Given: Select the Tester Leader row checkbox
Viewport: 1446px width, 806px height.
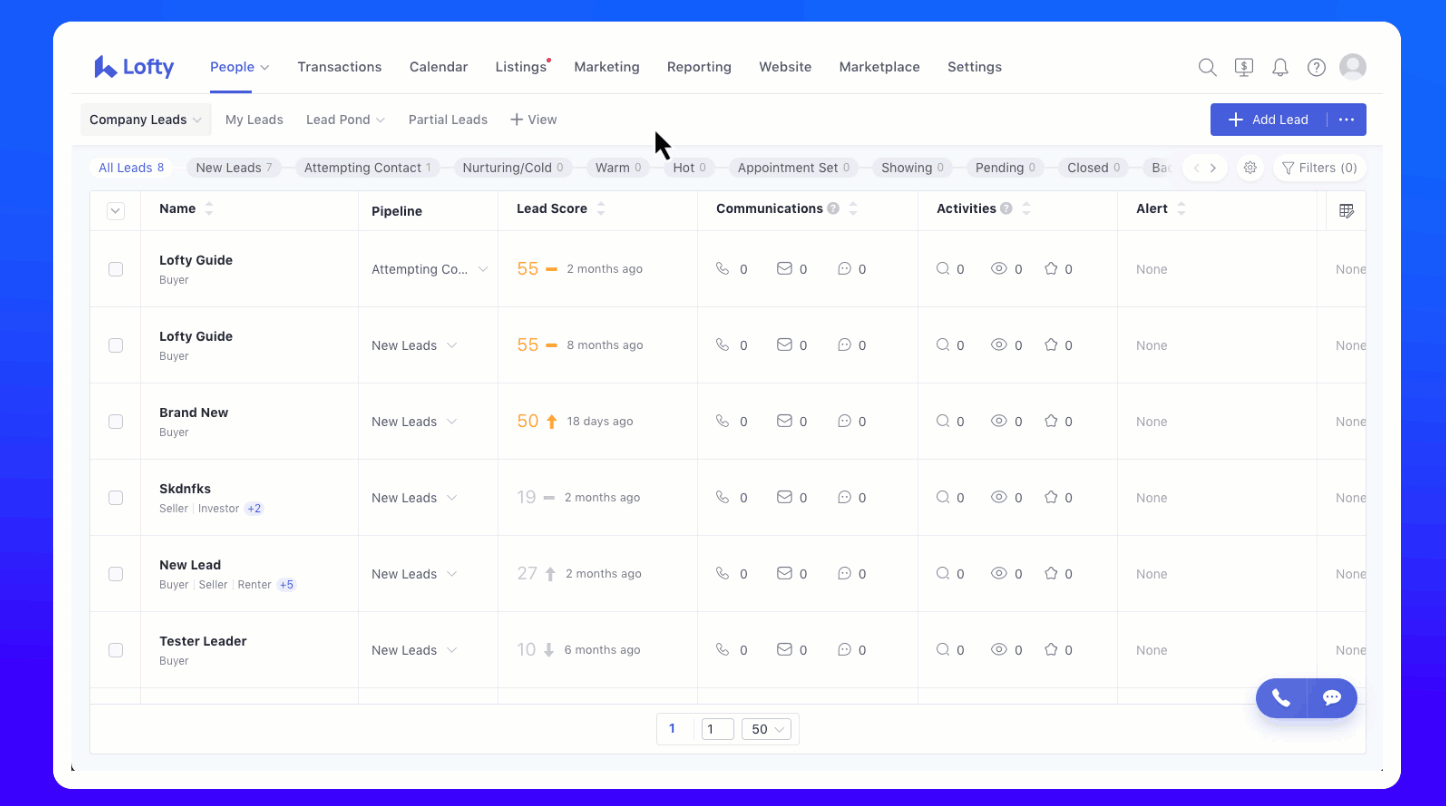Looking at the screenshot, I should point(116,650).
